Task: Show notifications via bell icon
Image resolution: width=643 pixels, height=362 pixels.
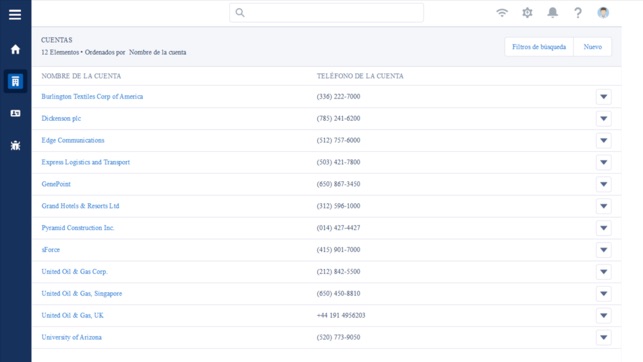Action: 553,13
